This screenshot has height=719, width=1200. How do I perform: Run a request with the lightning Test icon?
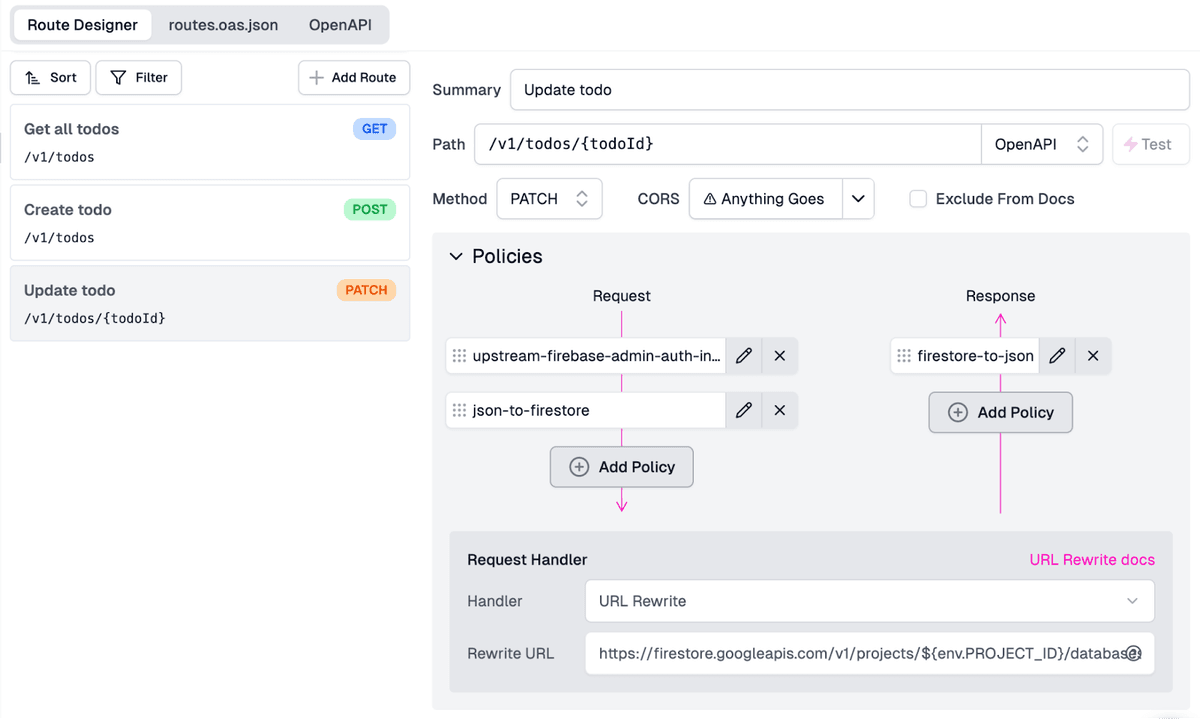point(1137,144)
